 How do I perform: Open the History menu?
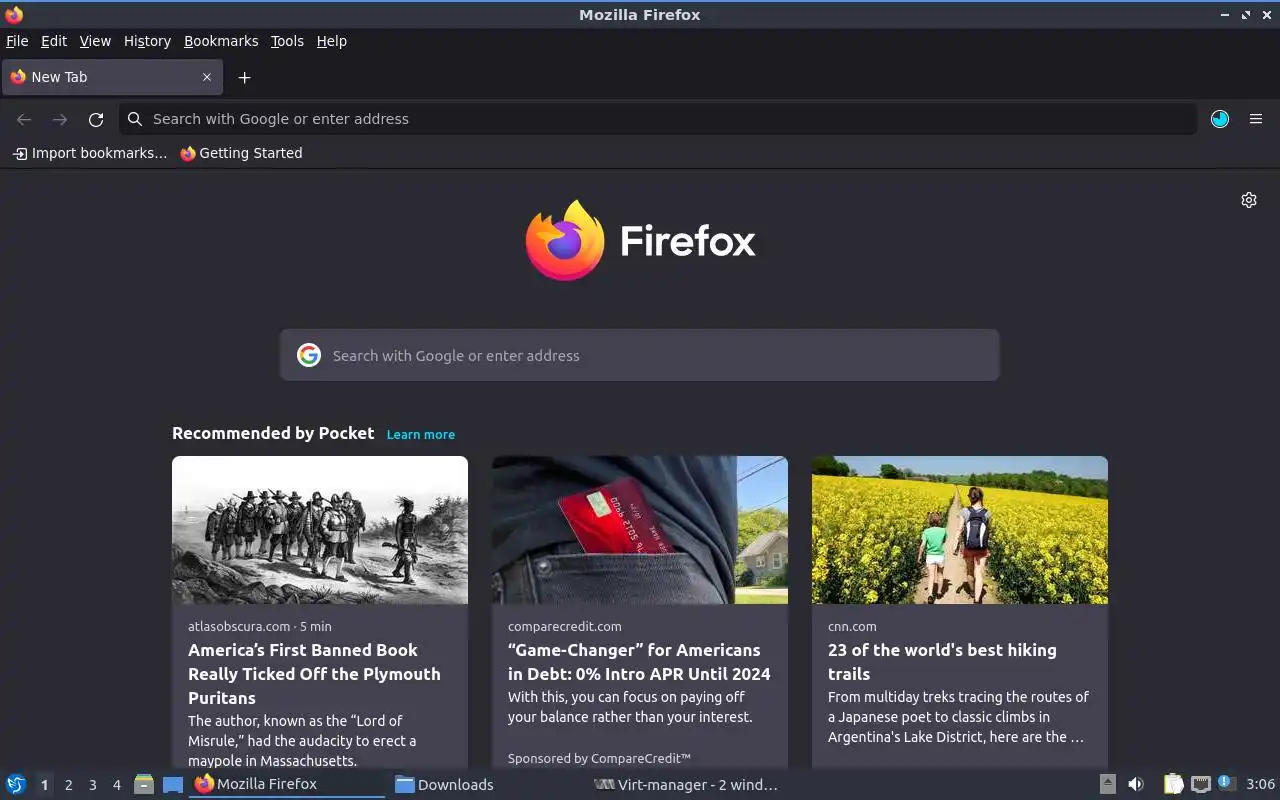click(147, 41)
